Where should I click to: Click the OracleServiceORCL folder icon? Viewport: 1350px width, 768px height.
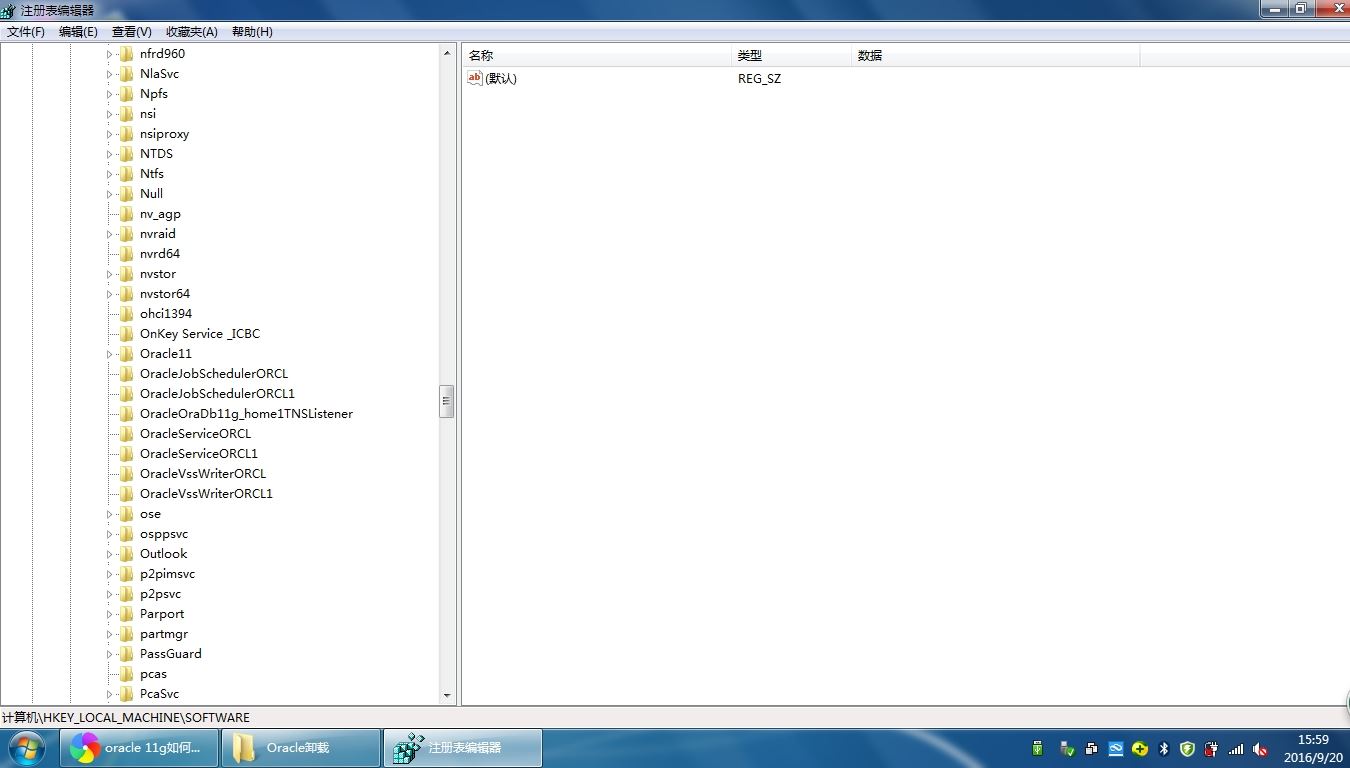tap(126, 434)
